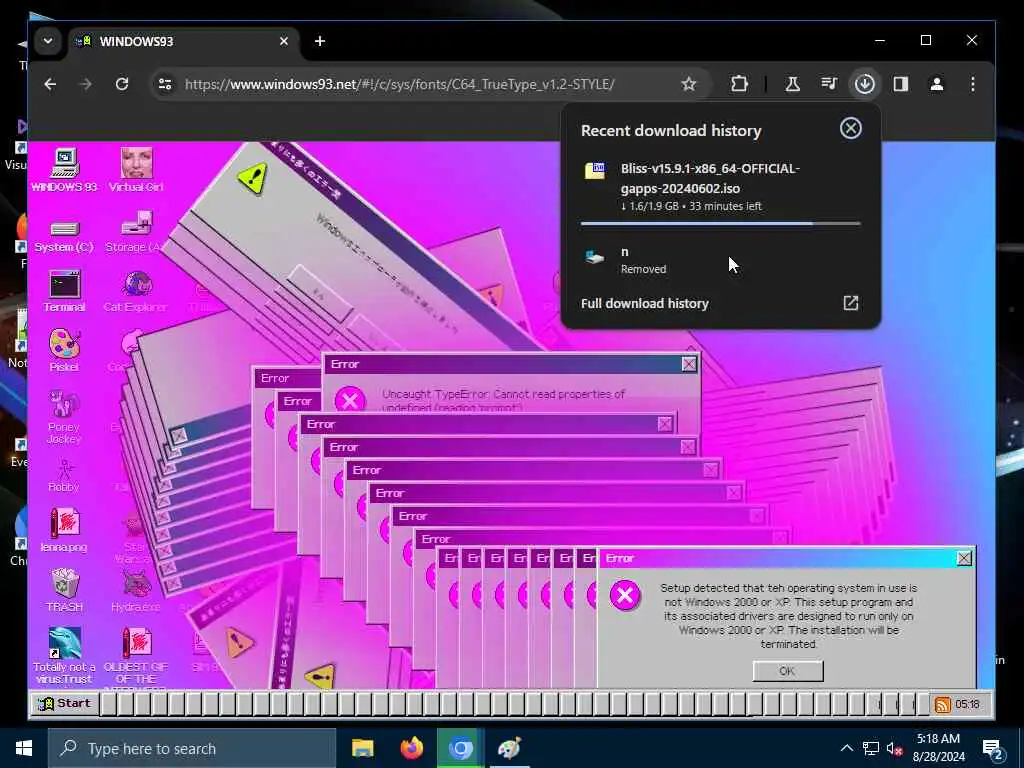Screen dimensions: 1024x768
Task: Bookmark this page with the star icon
Action: (x=688, y=84)
